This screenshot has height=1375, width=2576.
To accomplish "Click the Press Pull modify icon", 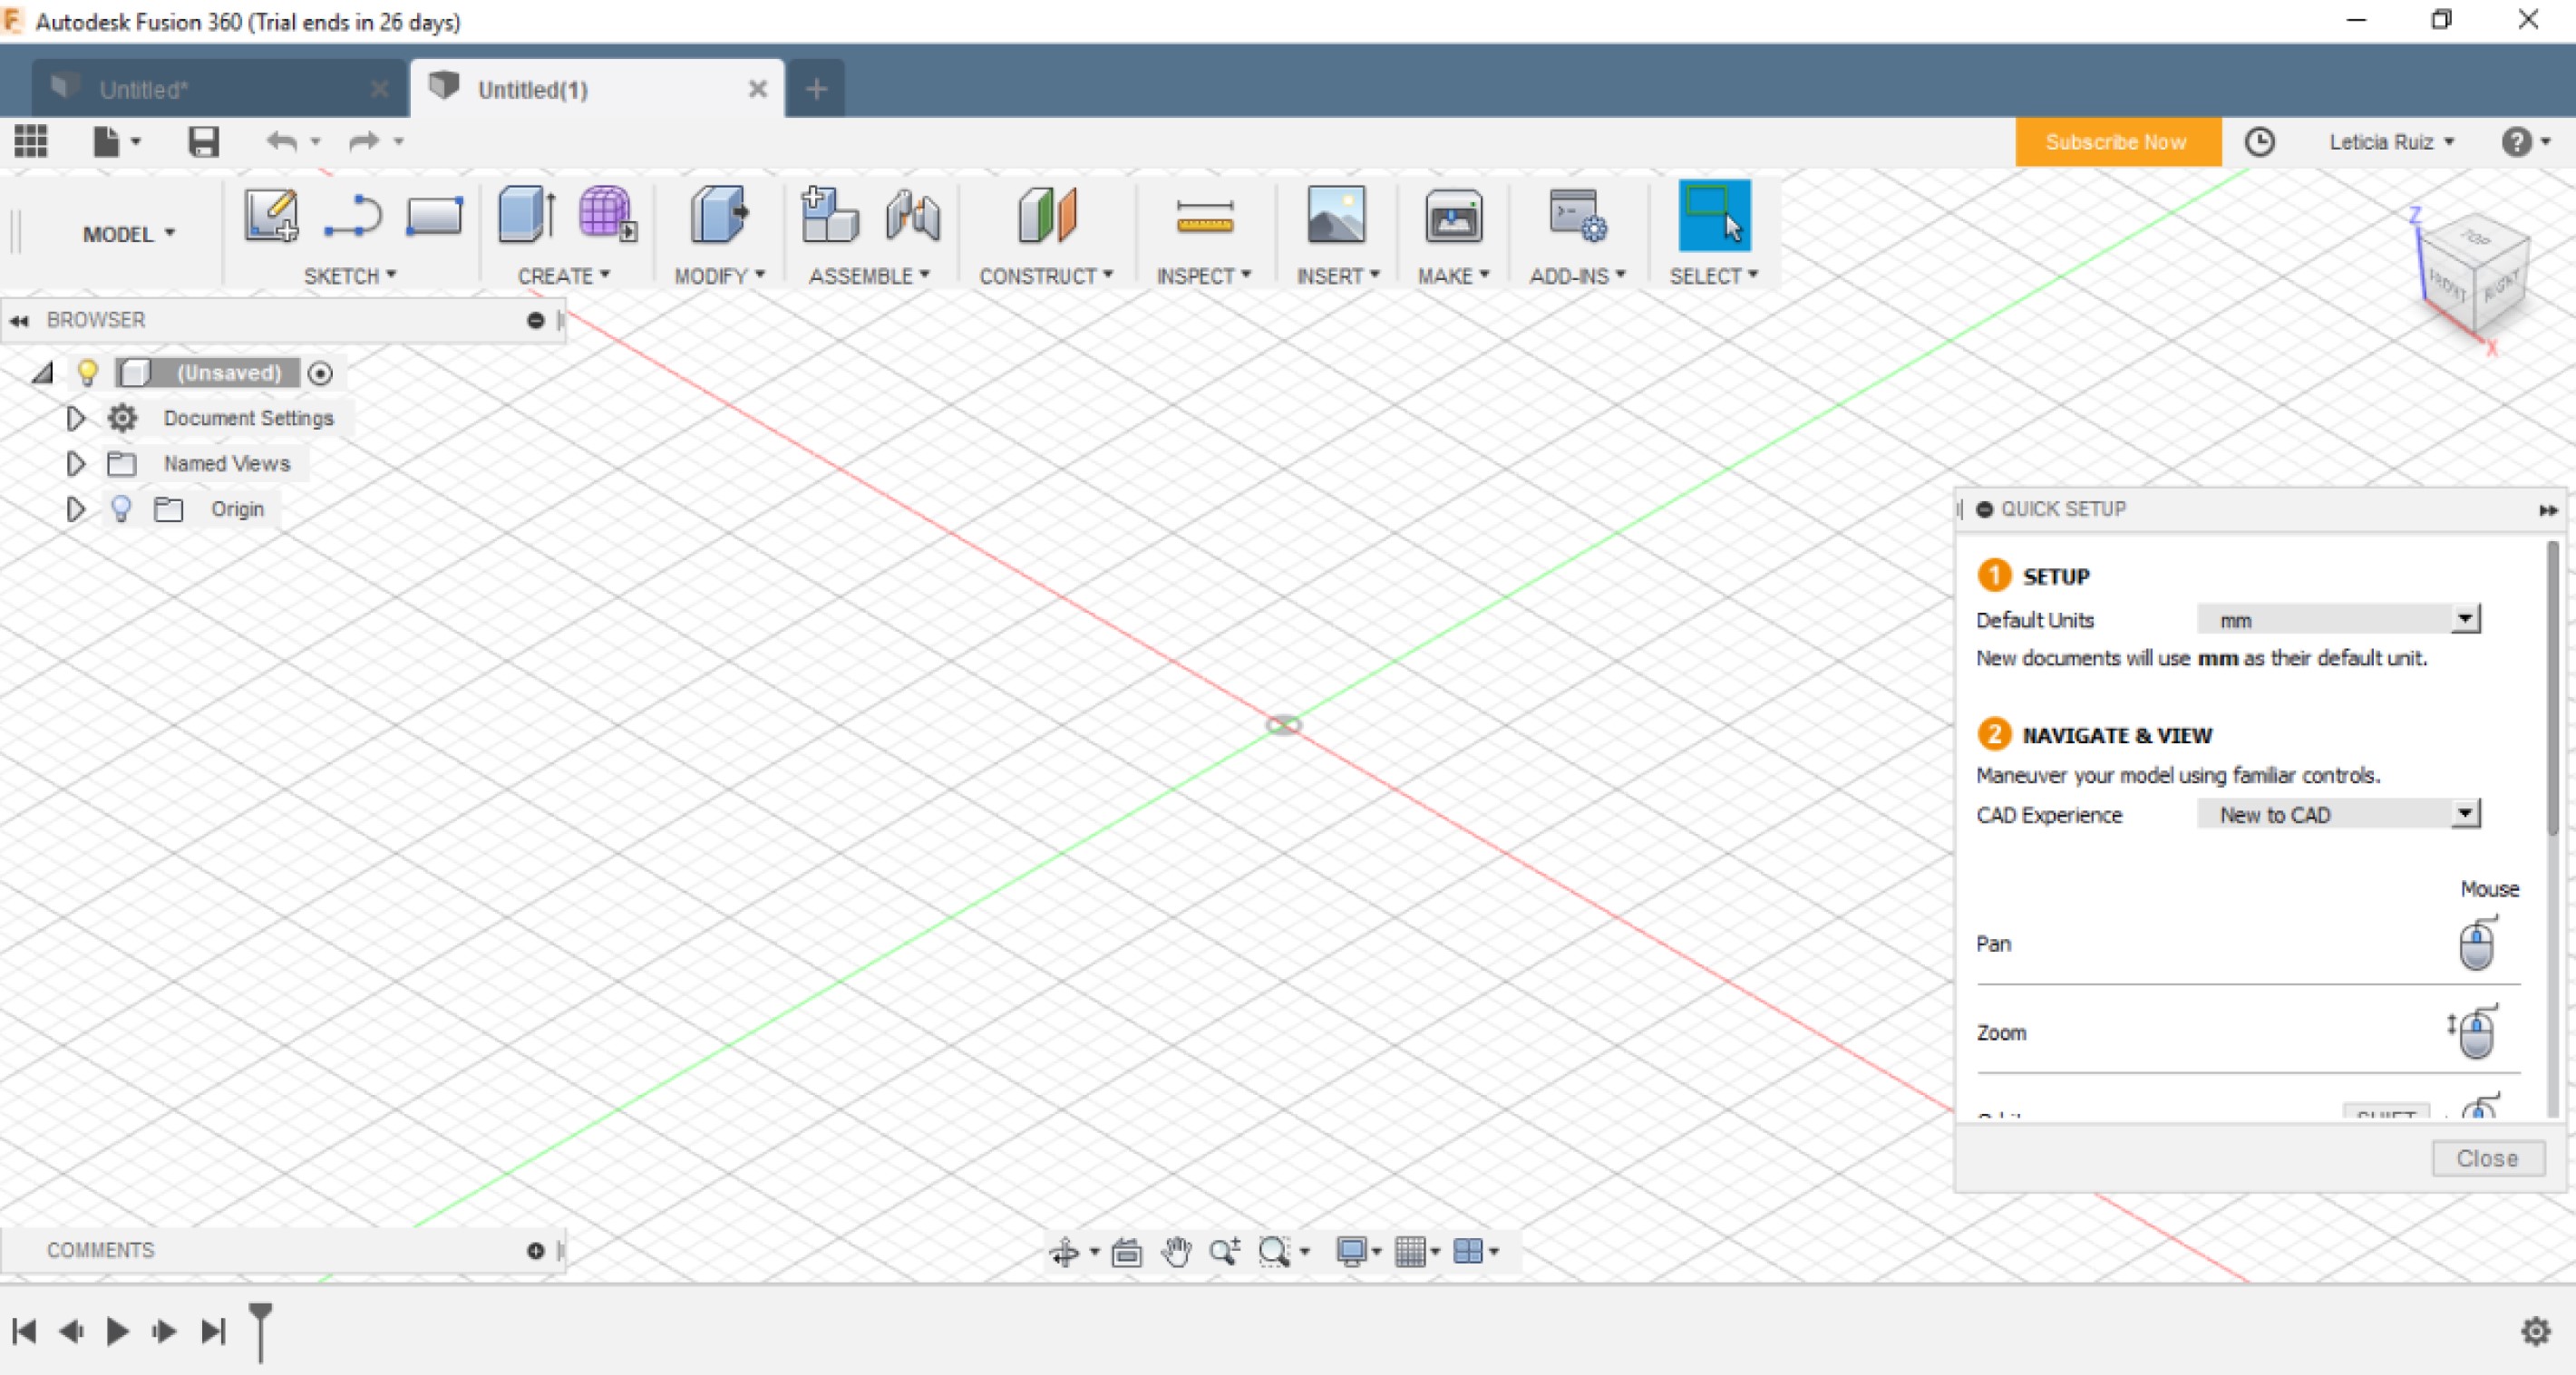I will 718,214.
